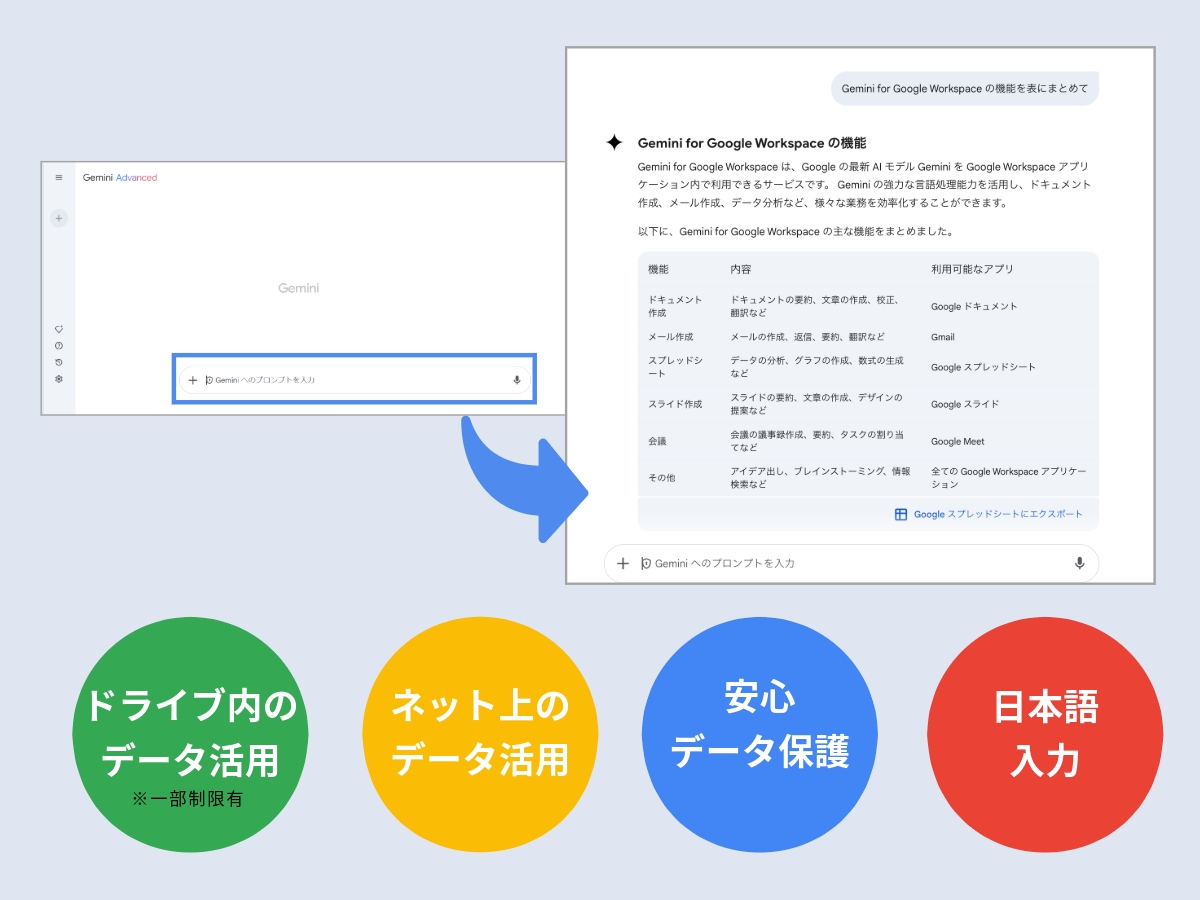
Task: Click the '機能' column header in the table
Action: (658, 269)
